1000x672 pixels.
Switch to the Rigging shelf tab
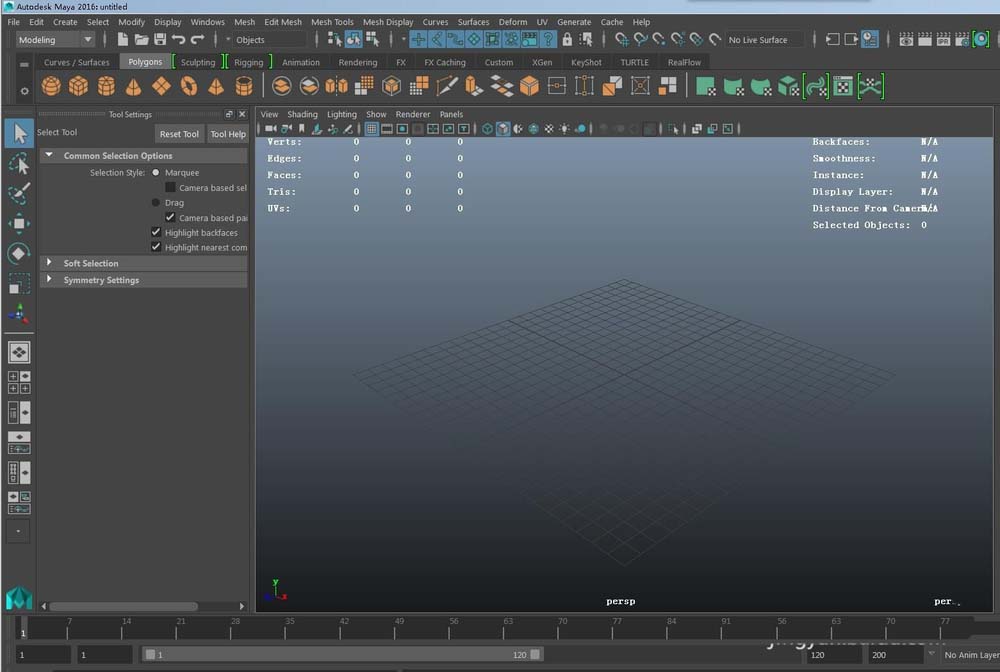click(x=248, y=62)
